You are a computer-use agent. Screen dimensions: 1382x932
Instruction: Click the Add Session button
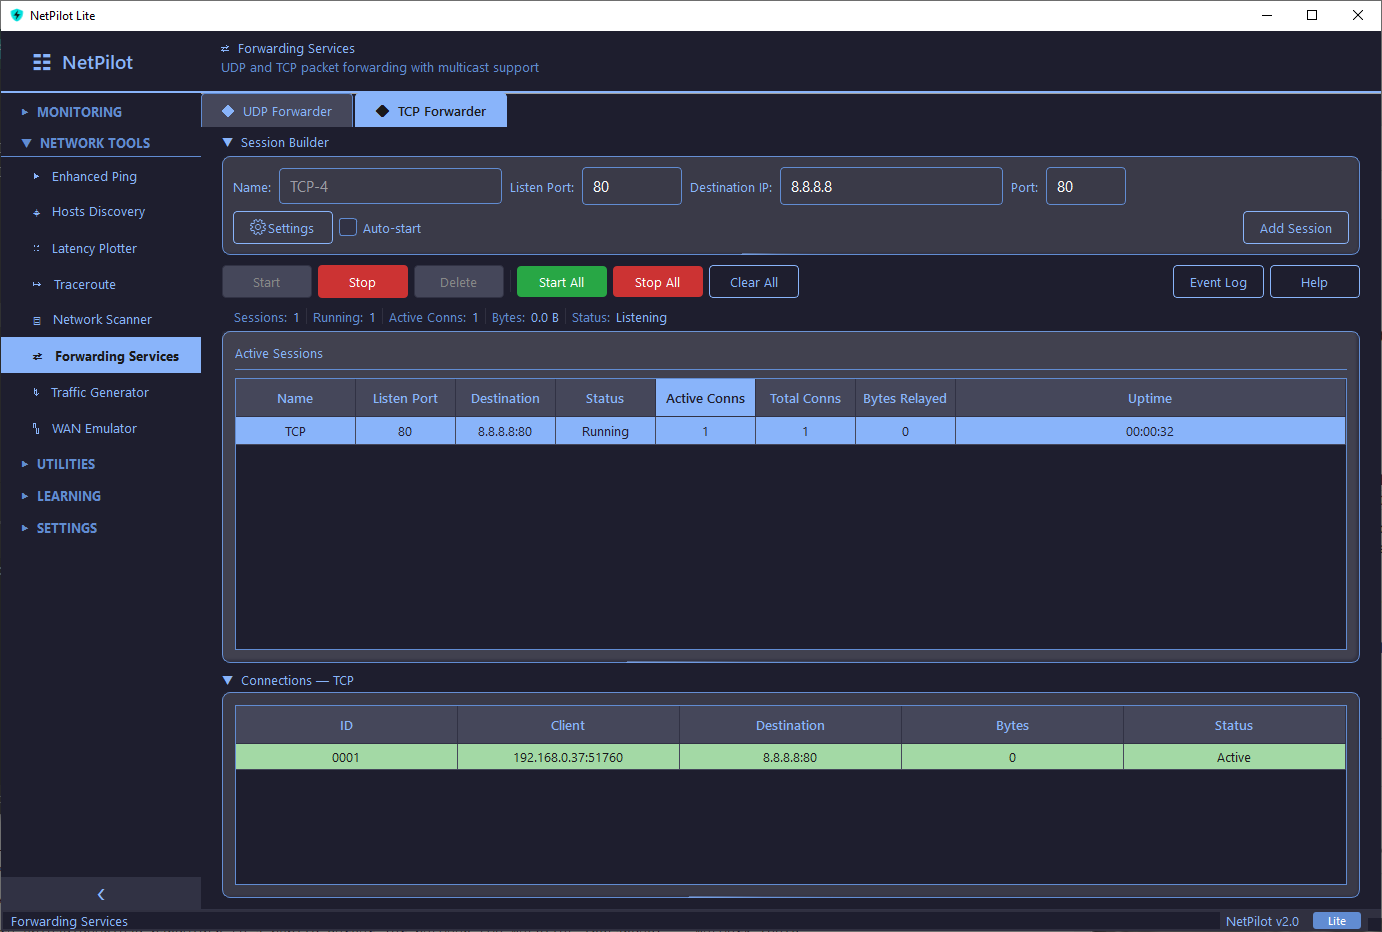click(x=1295, y=228)
